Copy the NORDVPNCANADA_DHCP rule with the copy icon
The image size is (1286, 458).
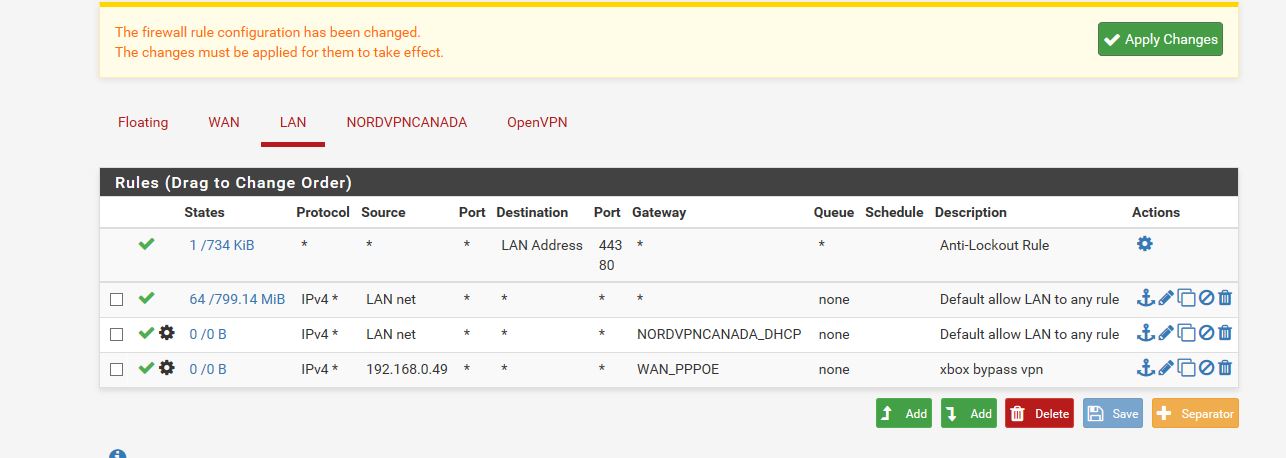click(1186, 334)
